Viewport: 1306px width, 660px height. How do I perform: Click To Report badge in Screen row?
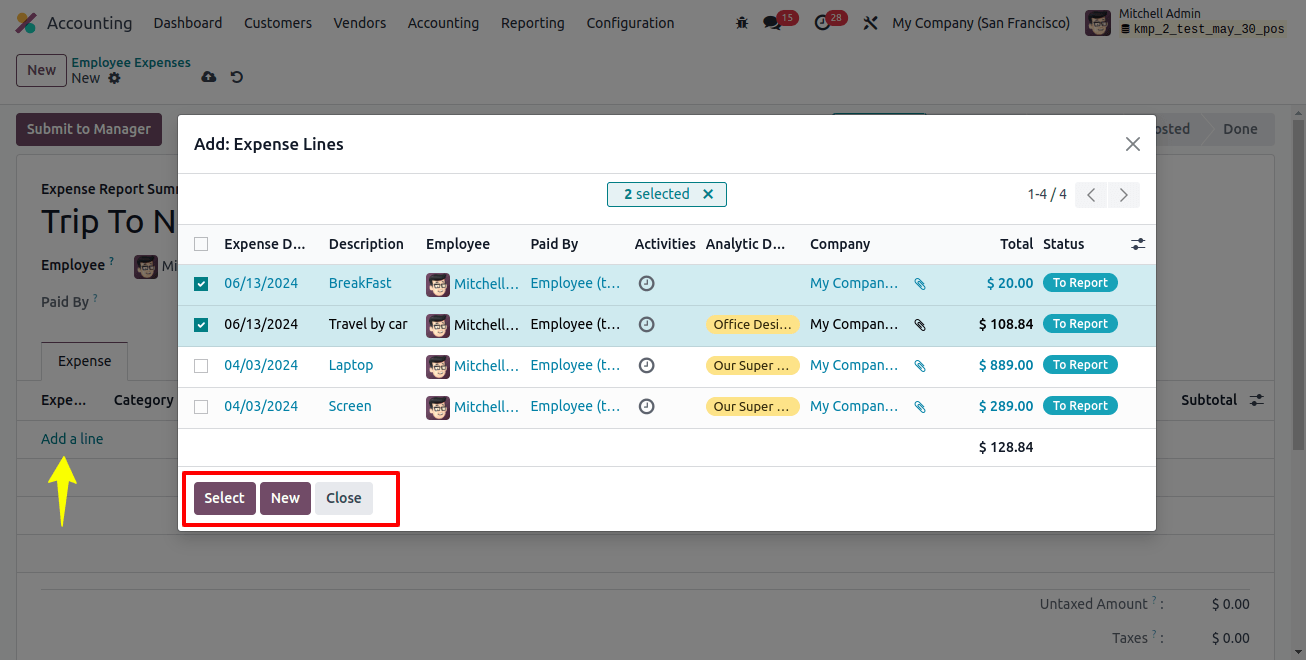click(1080, 406)
